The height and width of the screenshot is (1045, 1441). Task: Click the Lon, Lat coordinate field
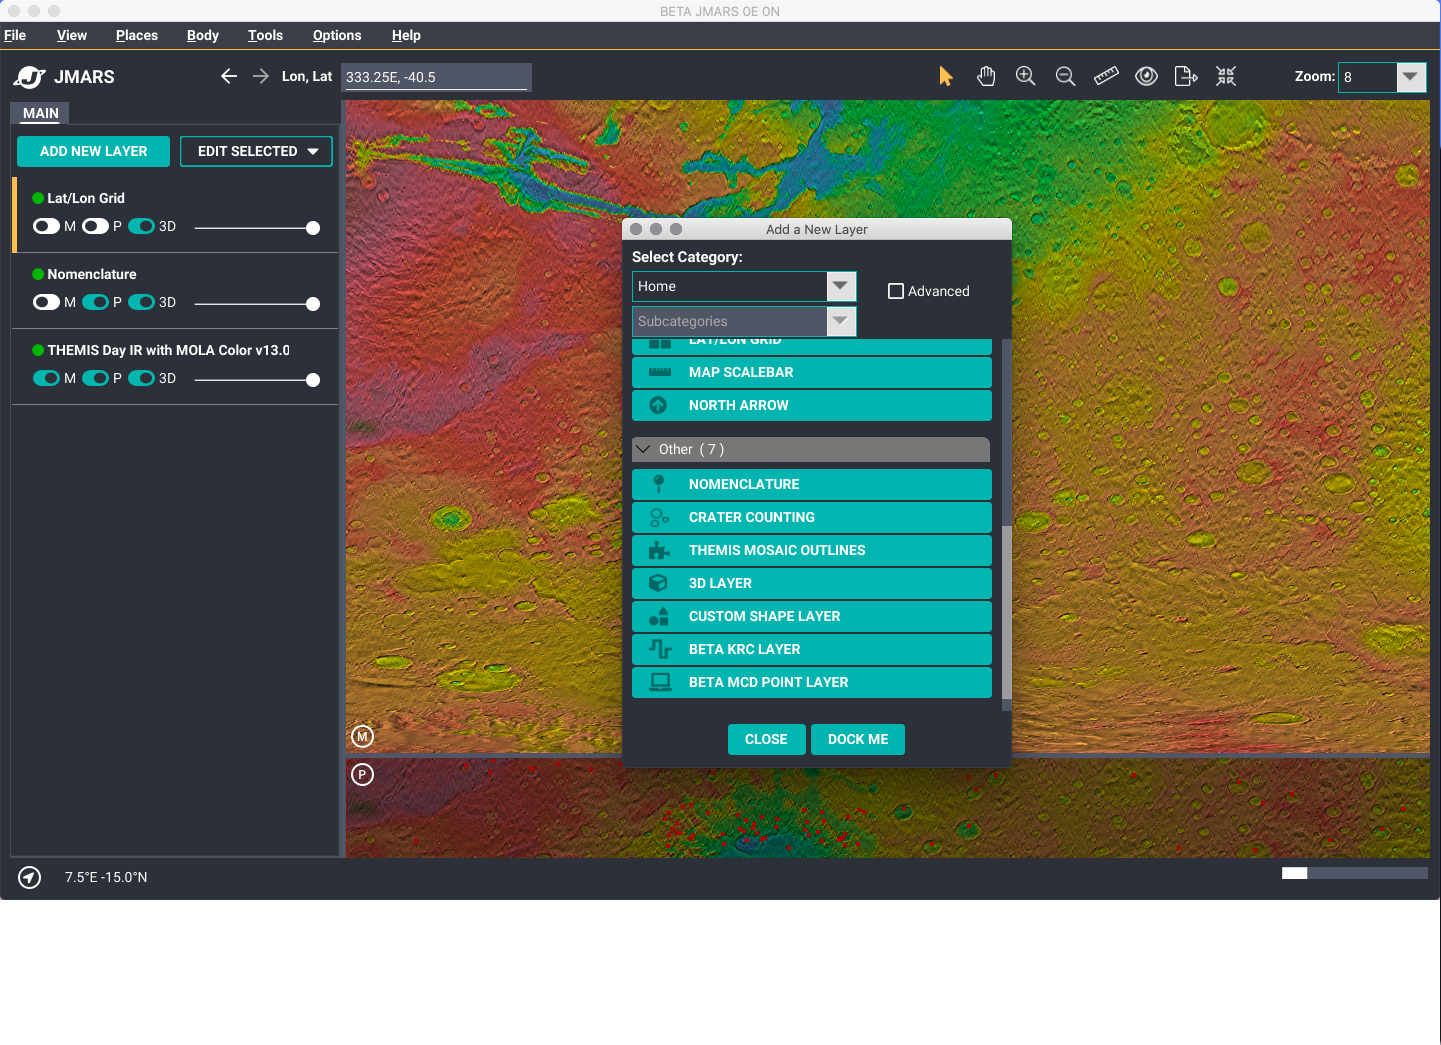tap(436, 77)
